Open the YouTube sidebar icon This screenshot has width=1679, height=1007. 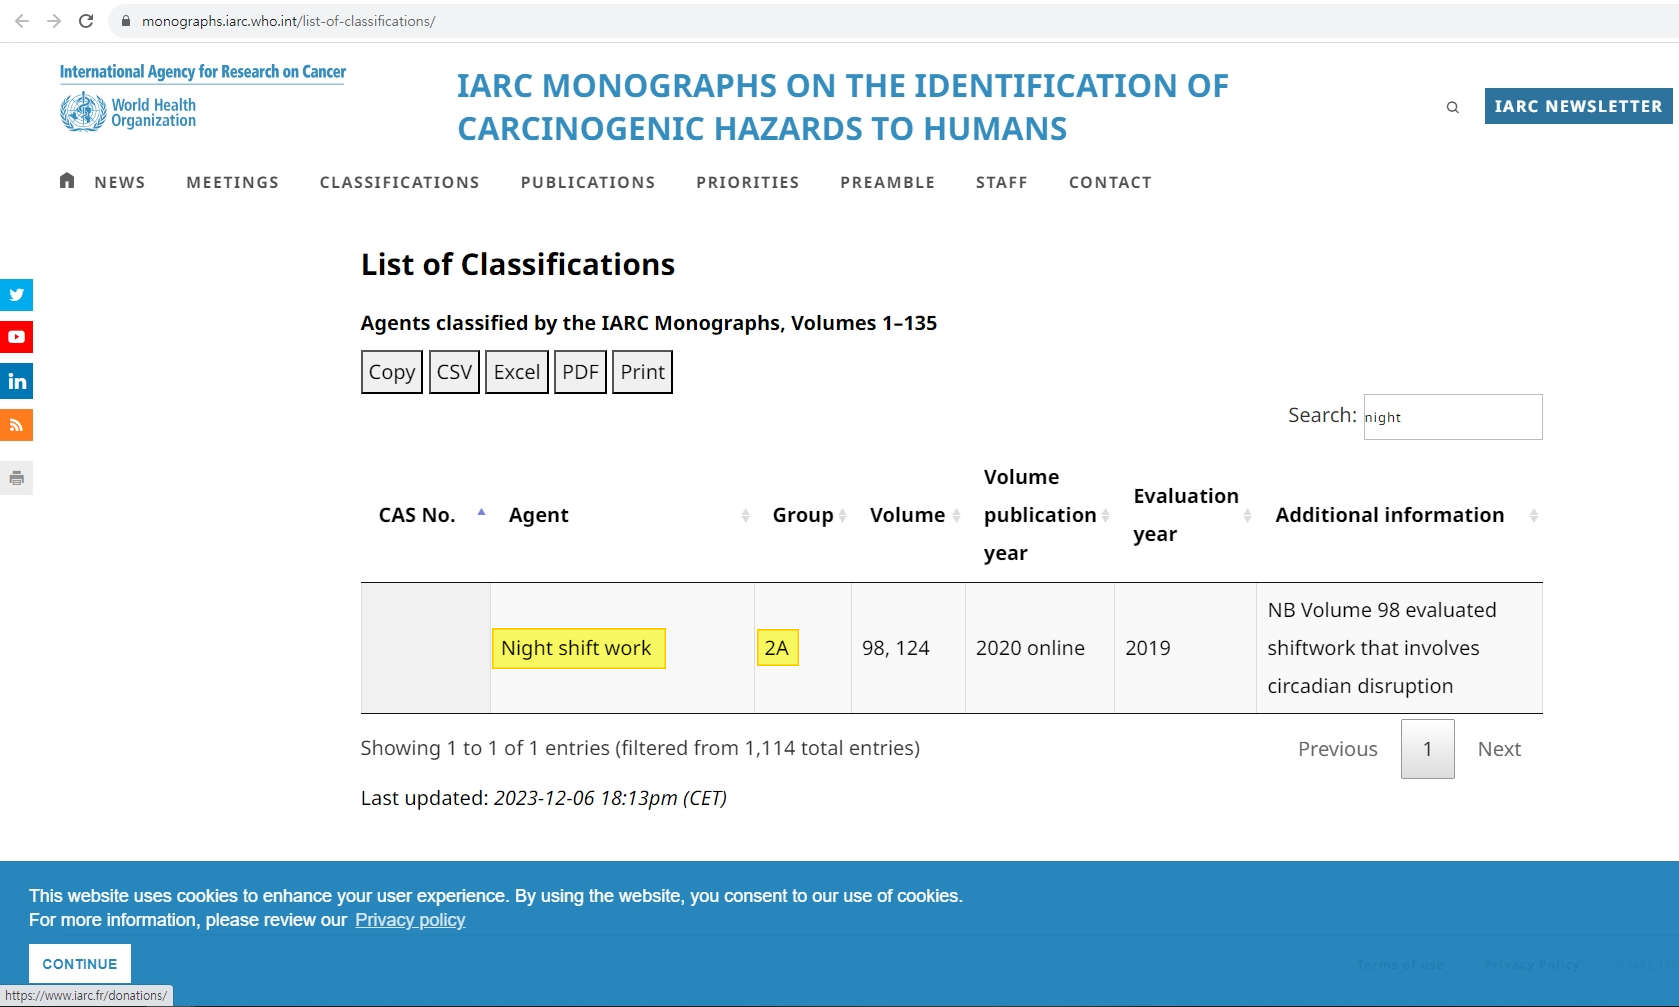pyautogui.click(x=16, y=337)
